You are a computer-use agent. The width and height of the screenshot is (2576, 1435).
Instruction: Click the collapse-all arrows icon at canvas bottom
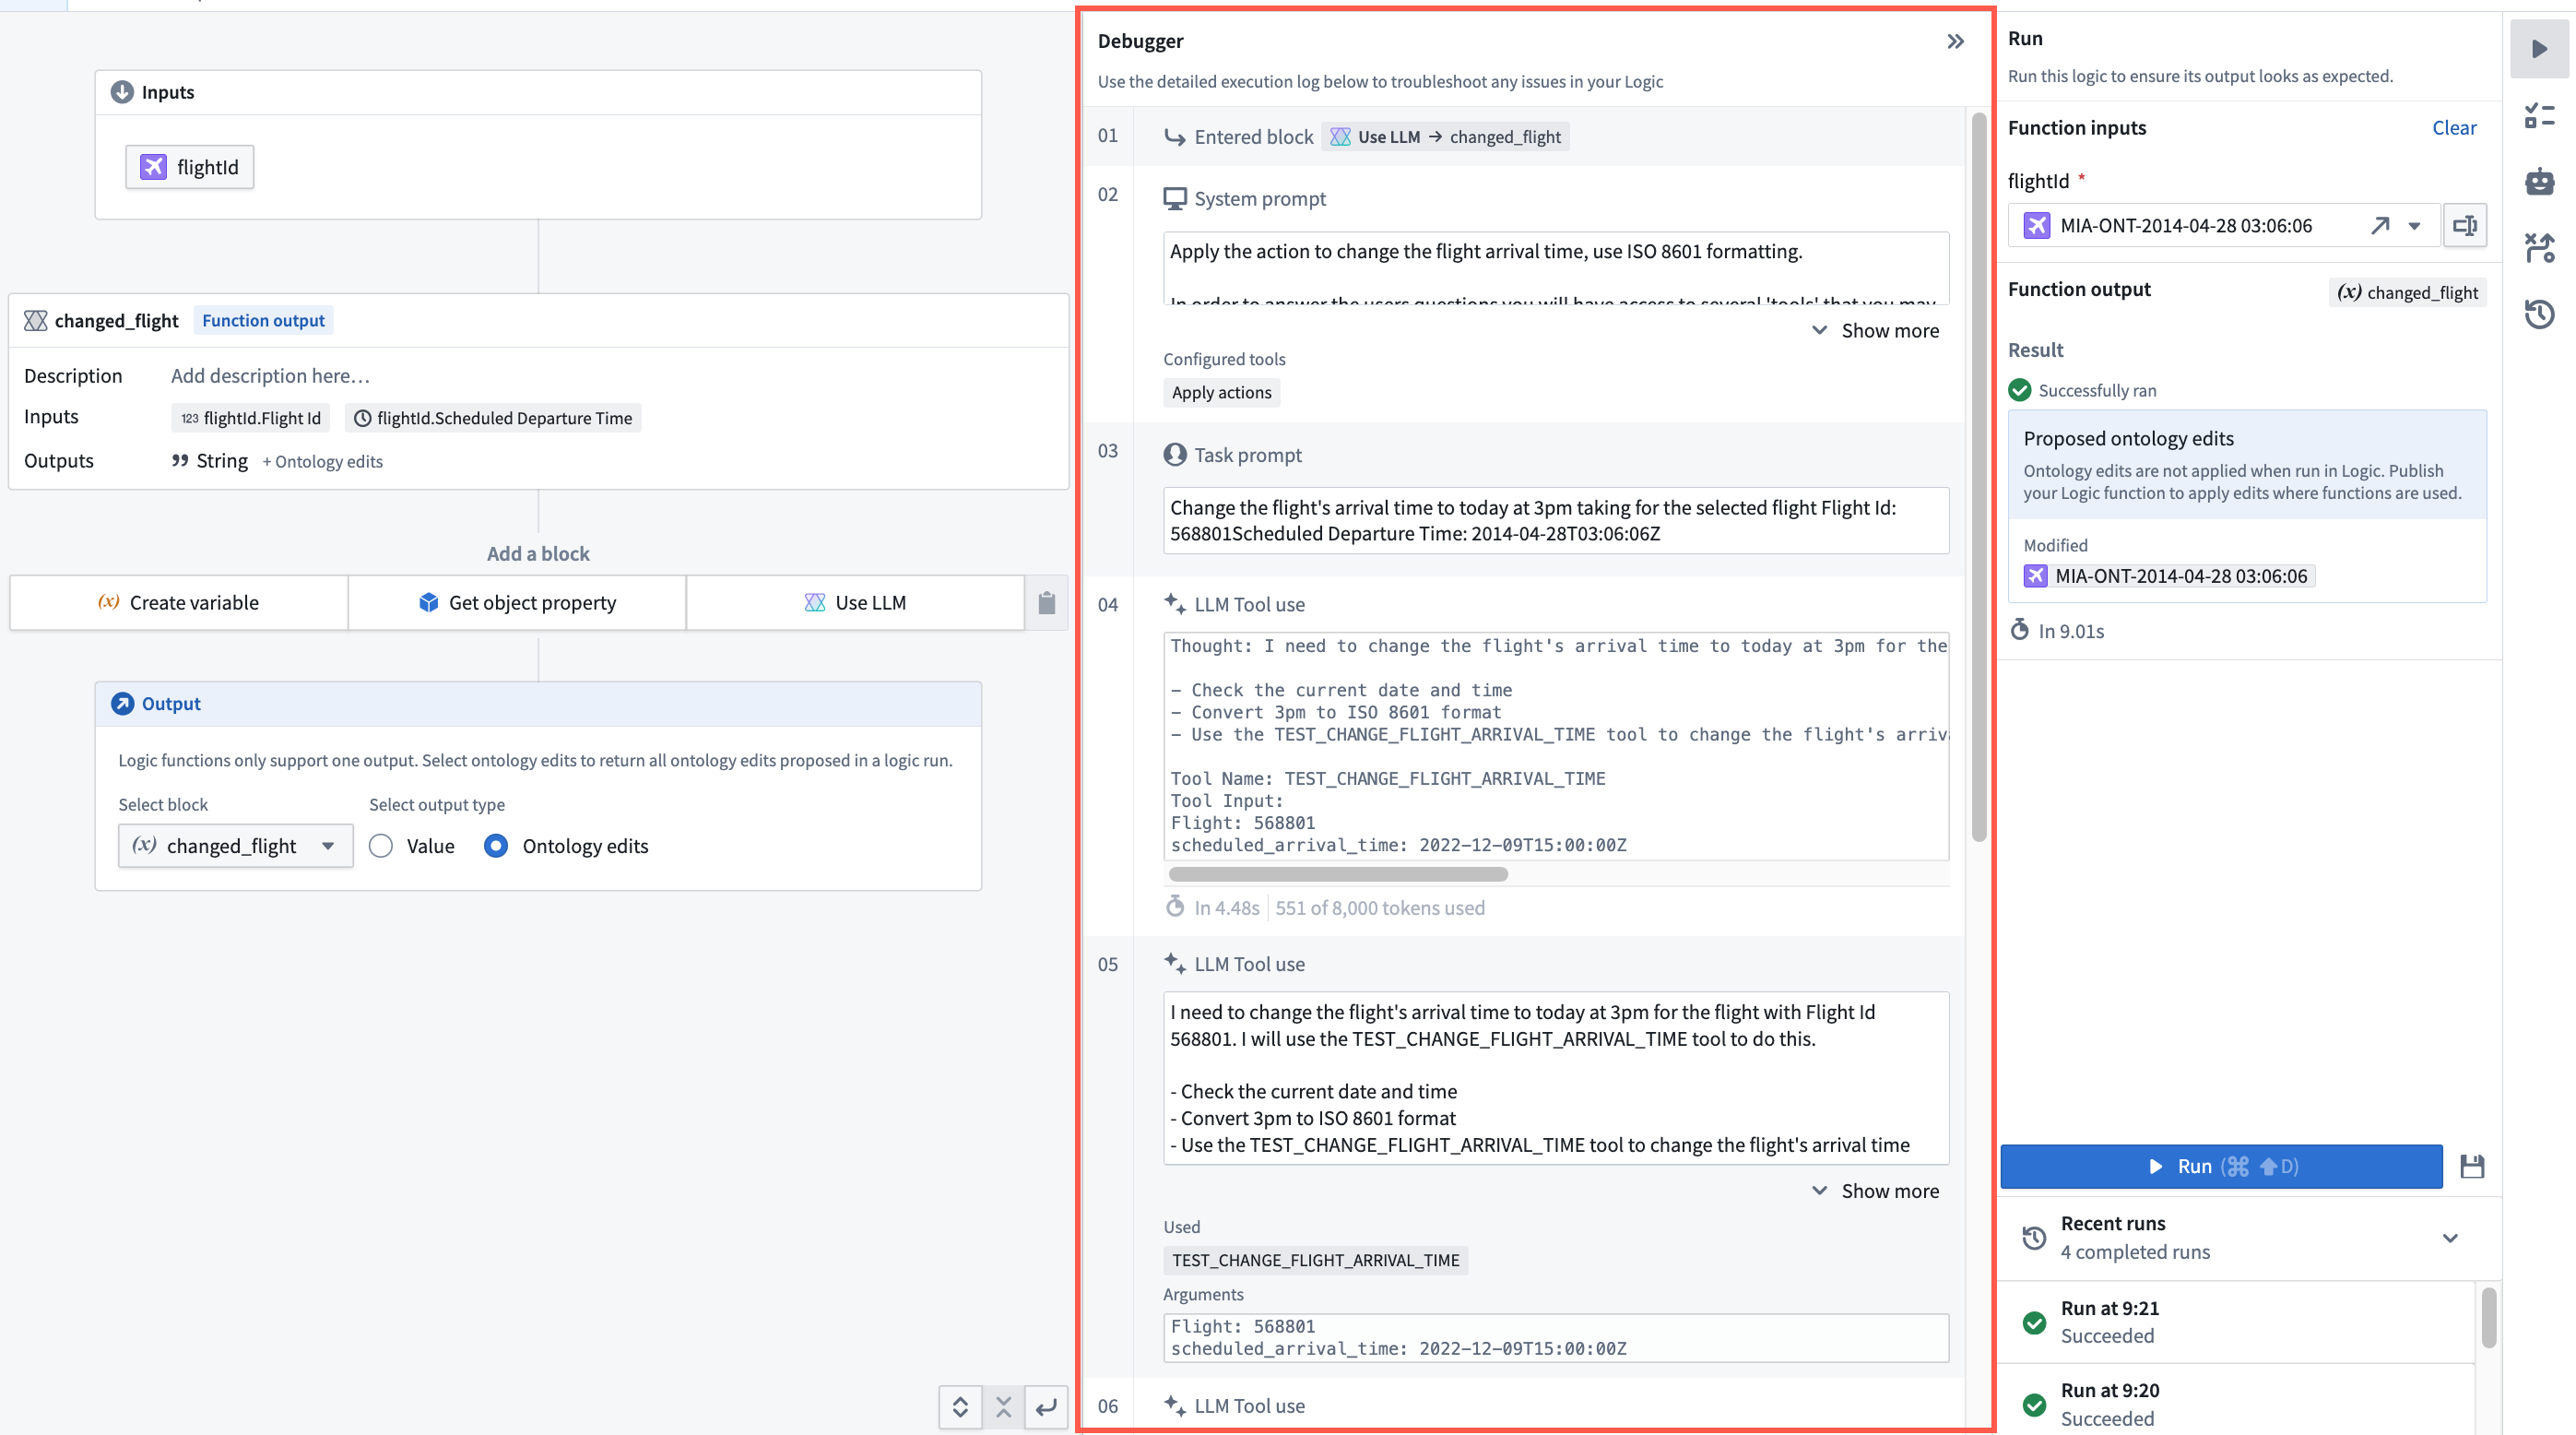pyautogui.click(x=1003, y=1407)
